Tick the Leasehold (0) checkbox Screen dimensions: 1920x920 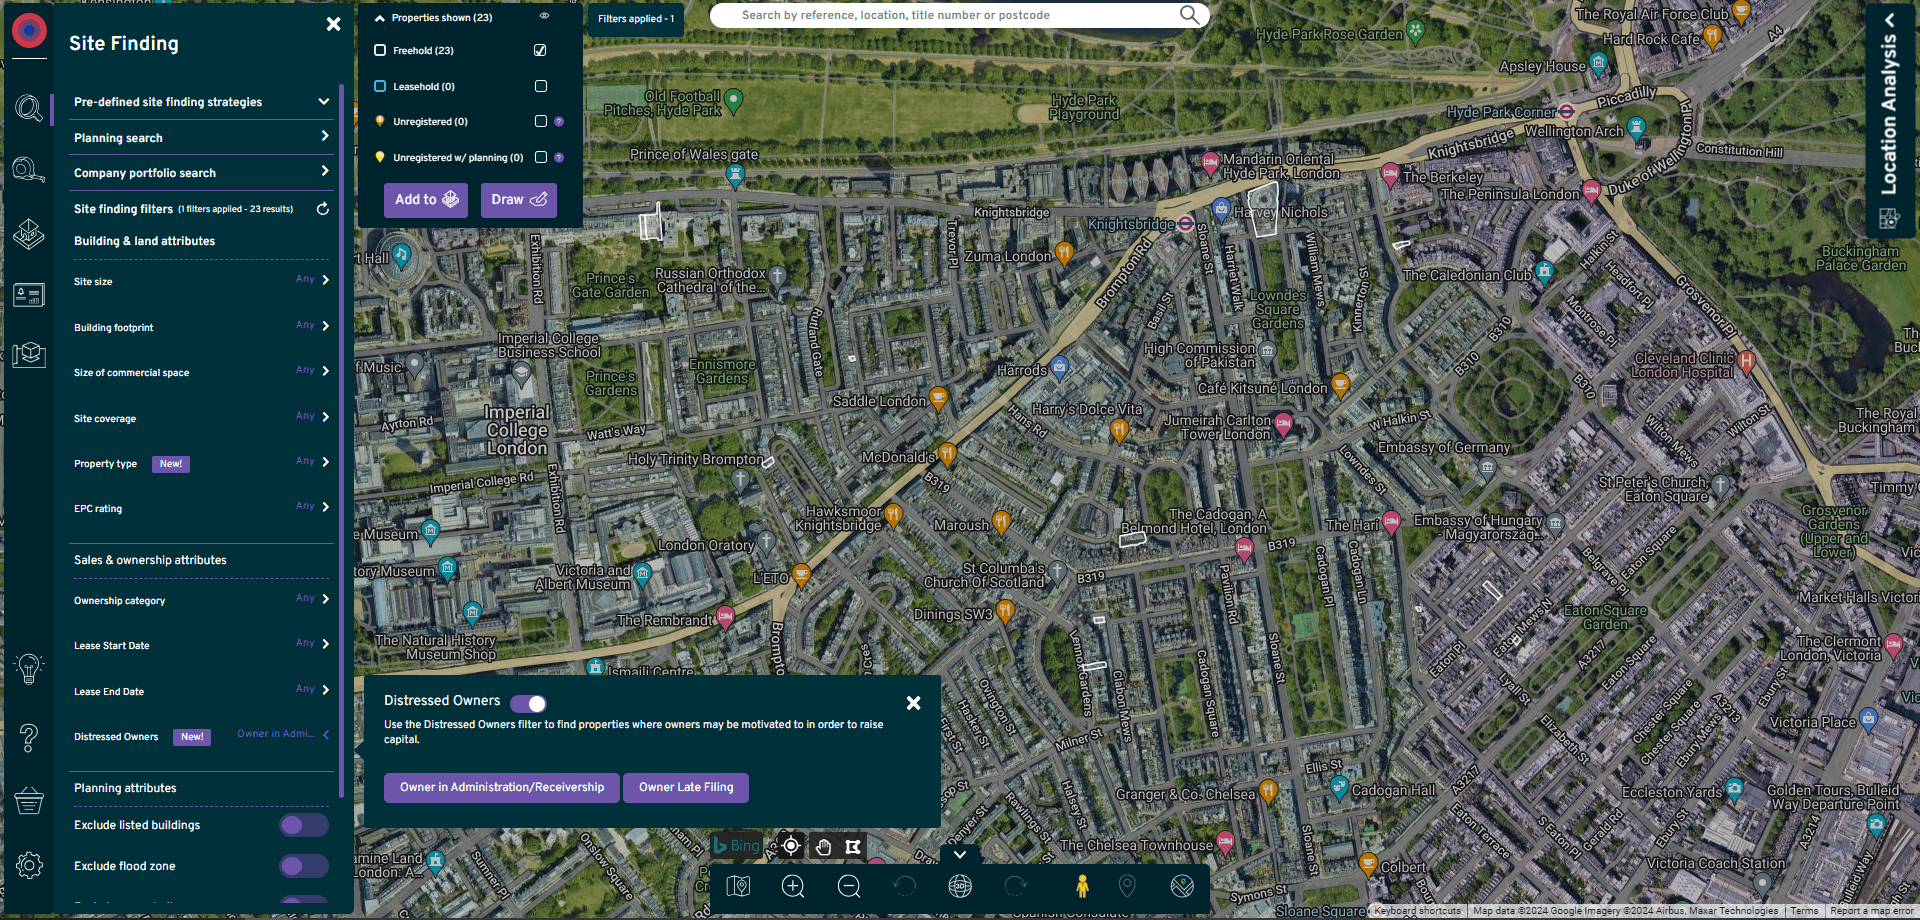(x=541, y=86)
